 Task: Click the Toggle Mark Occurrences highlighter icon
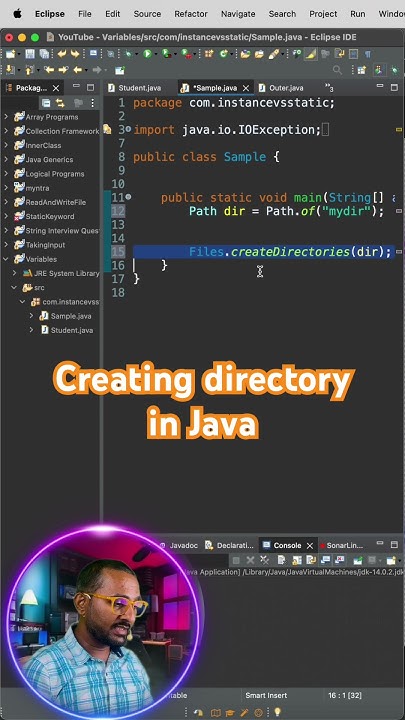click(311, 54)
